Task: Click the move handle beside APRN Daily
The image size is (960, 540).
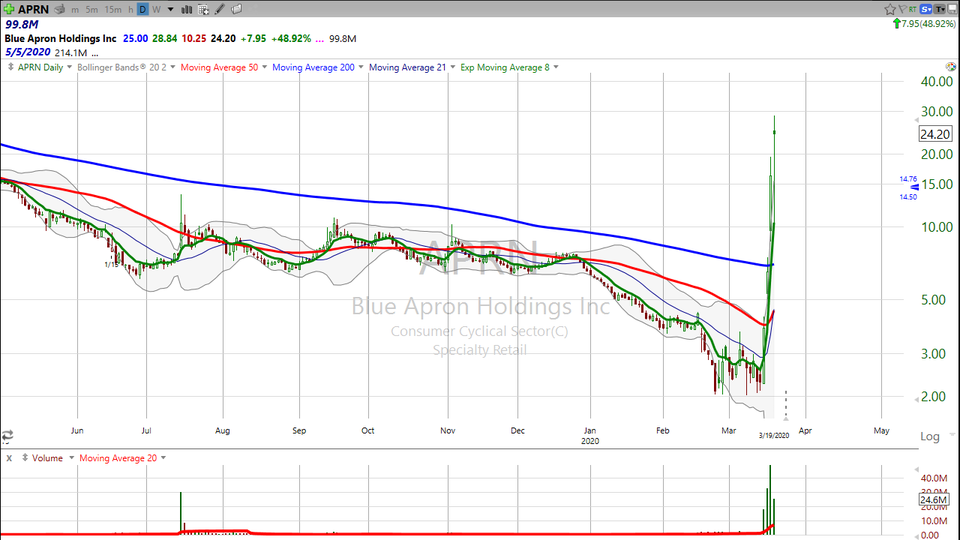Action: 10,67
